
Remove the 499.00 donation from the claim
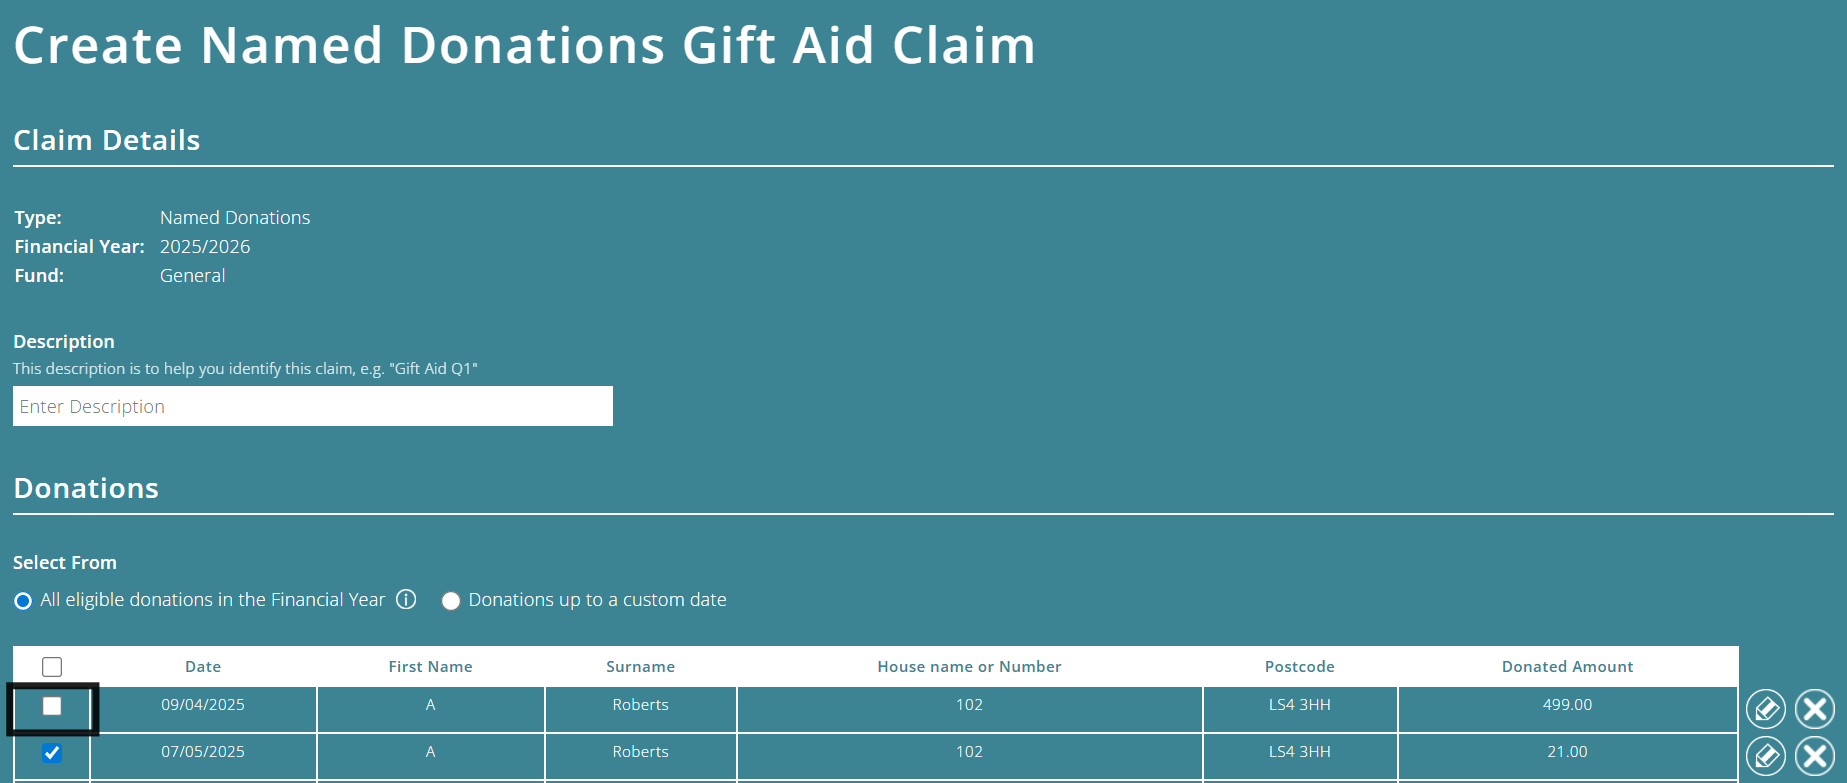1813,709
